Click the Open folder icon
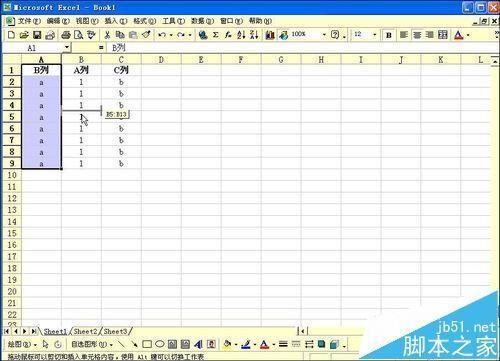The width and height of the screenshot is (500, 361). 24,35
